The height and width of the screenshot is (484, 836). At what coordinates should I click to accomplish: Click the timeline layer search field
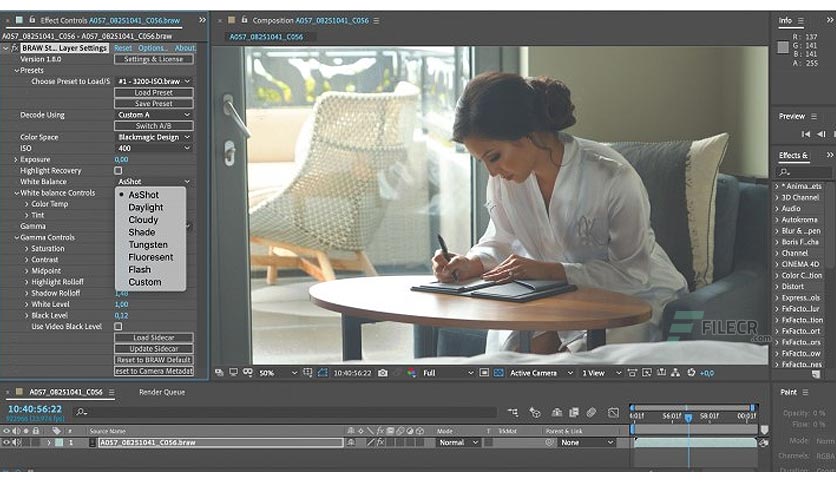(286, 412)
